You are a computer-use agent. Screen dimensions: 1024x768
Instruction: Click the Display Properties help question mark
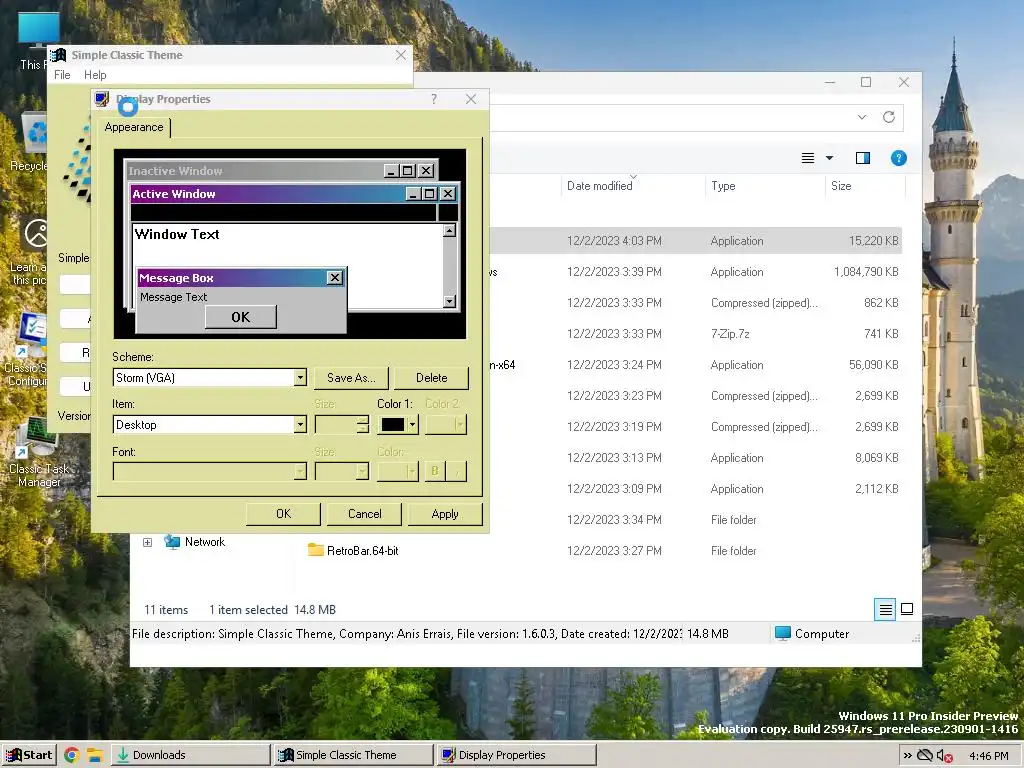tap(434, 99)
